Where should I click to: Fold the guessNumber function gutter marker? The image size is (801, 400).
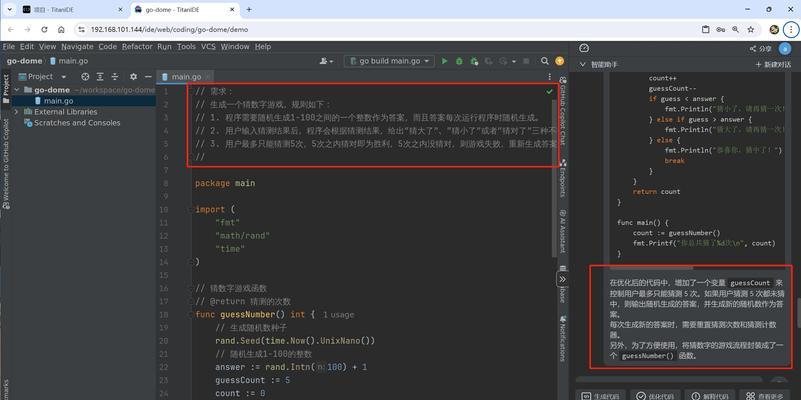(x=191, y=315)
